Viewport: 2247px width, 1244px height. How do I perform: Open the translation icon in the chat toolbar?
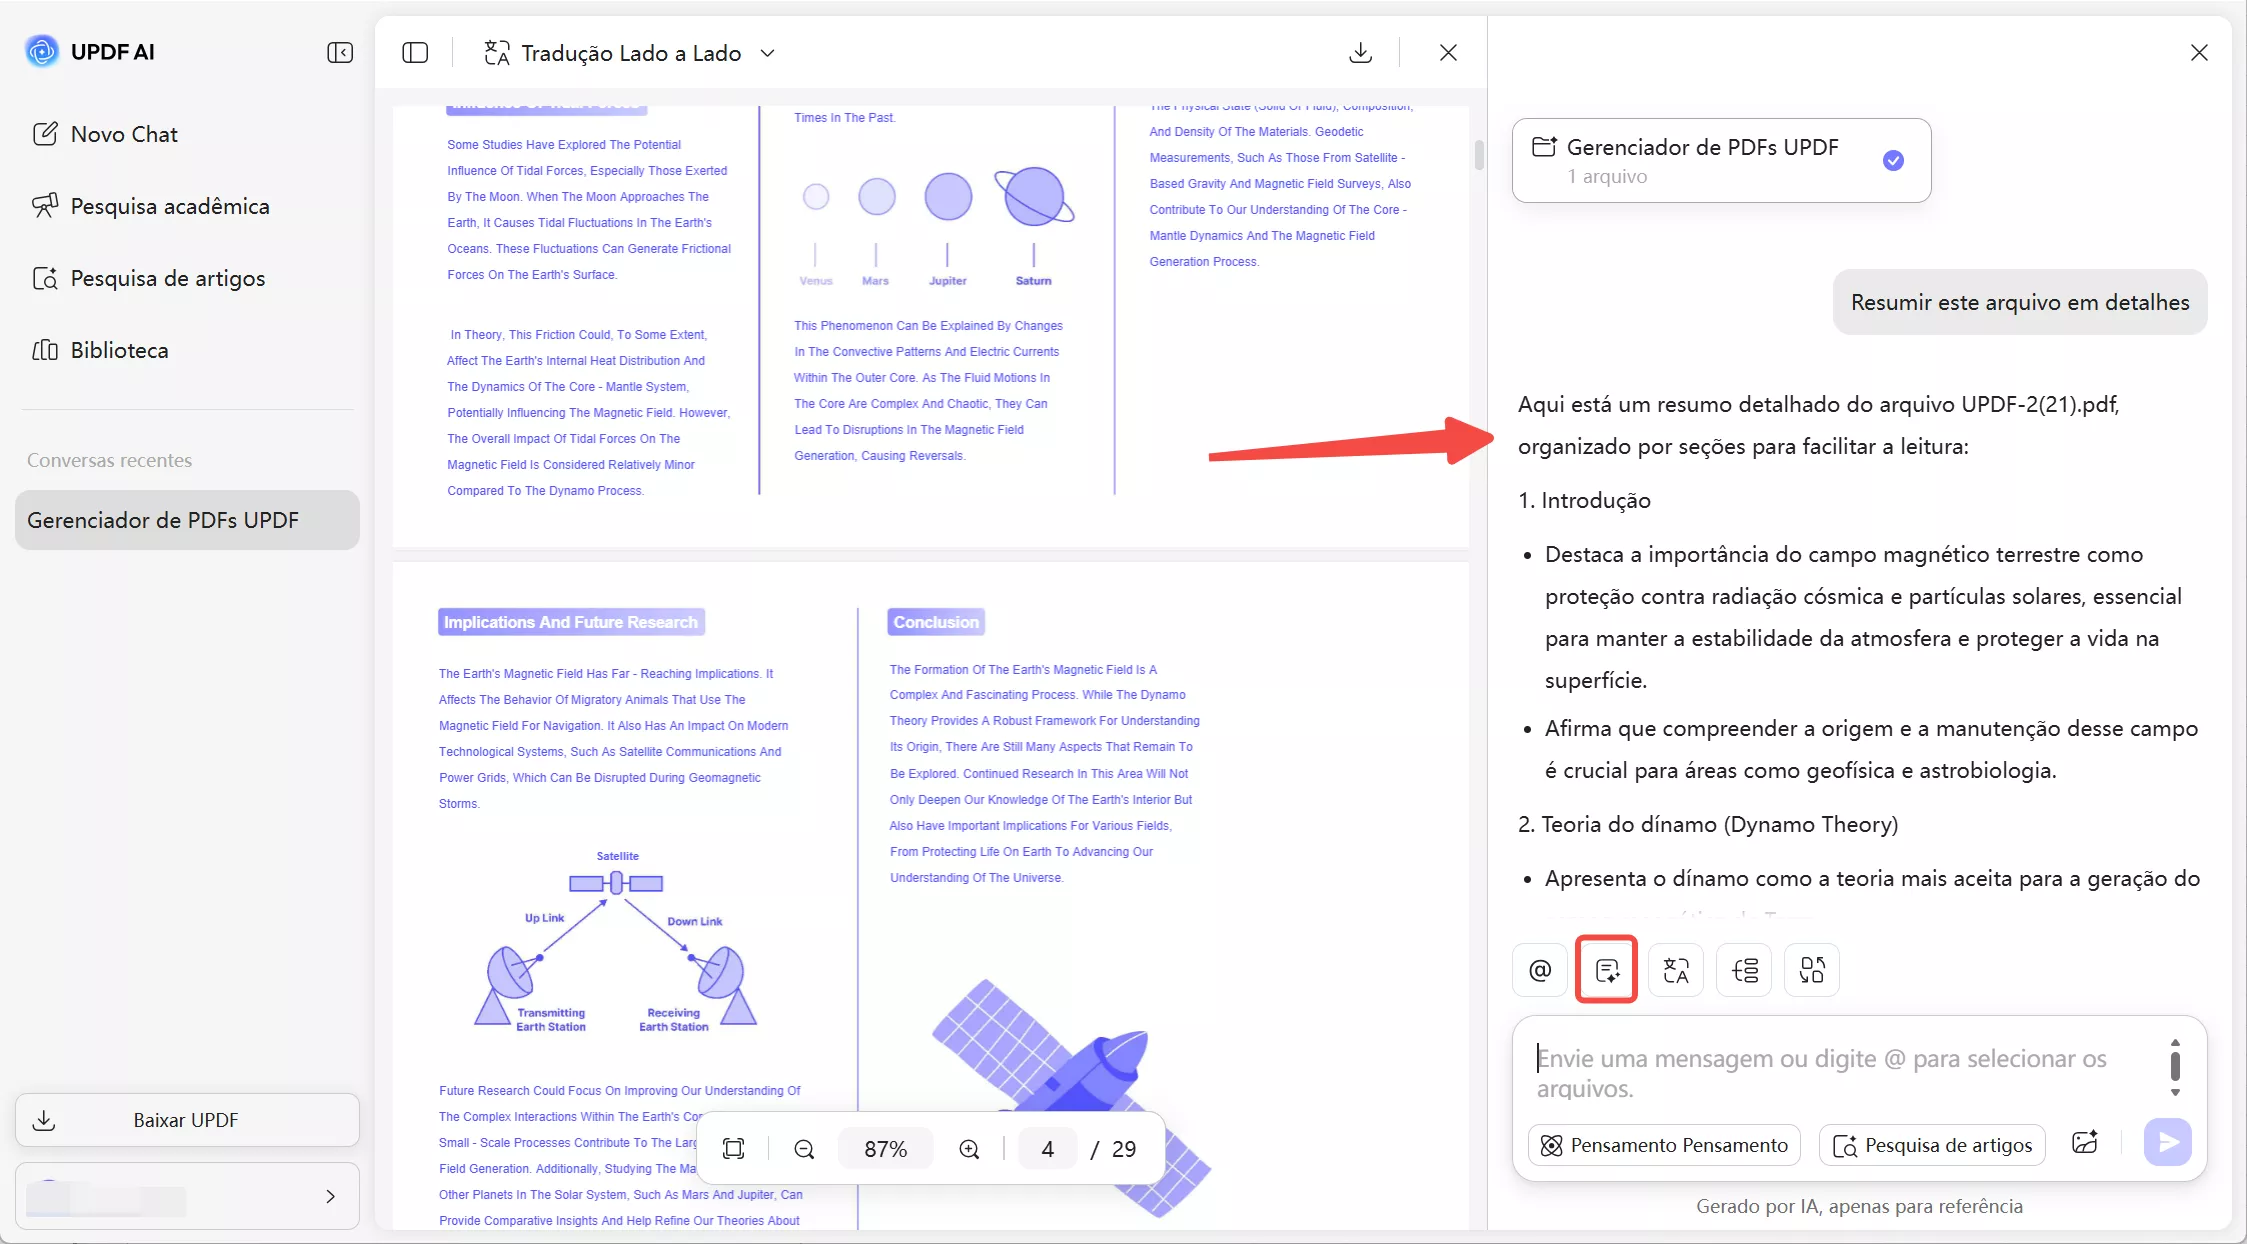point(1674,969)
